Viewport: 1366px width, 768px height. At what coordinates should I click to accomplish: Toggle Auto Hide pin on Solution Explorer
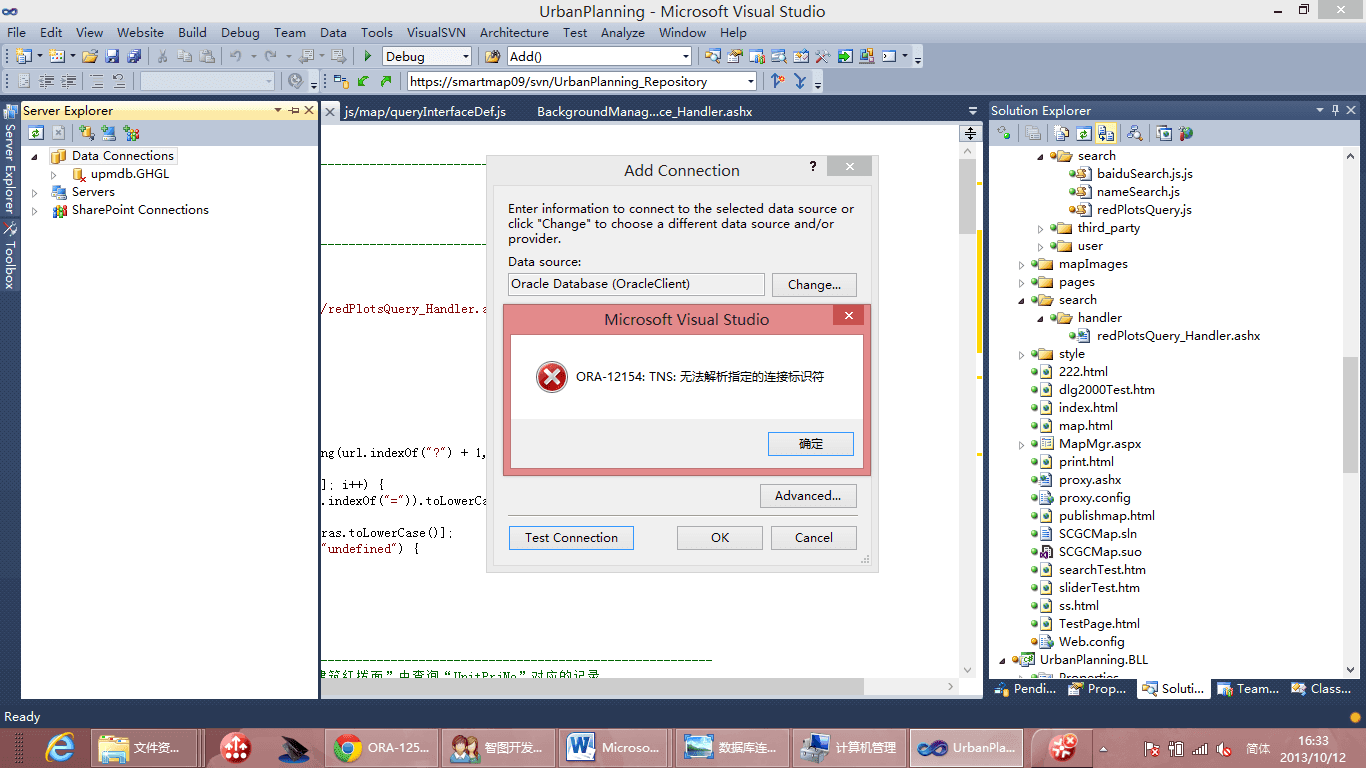[x=1335, y=111]
